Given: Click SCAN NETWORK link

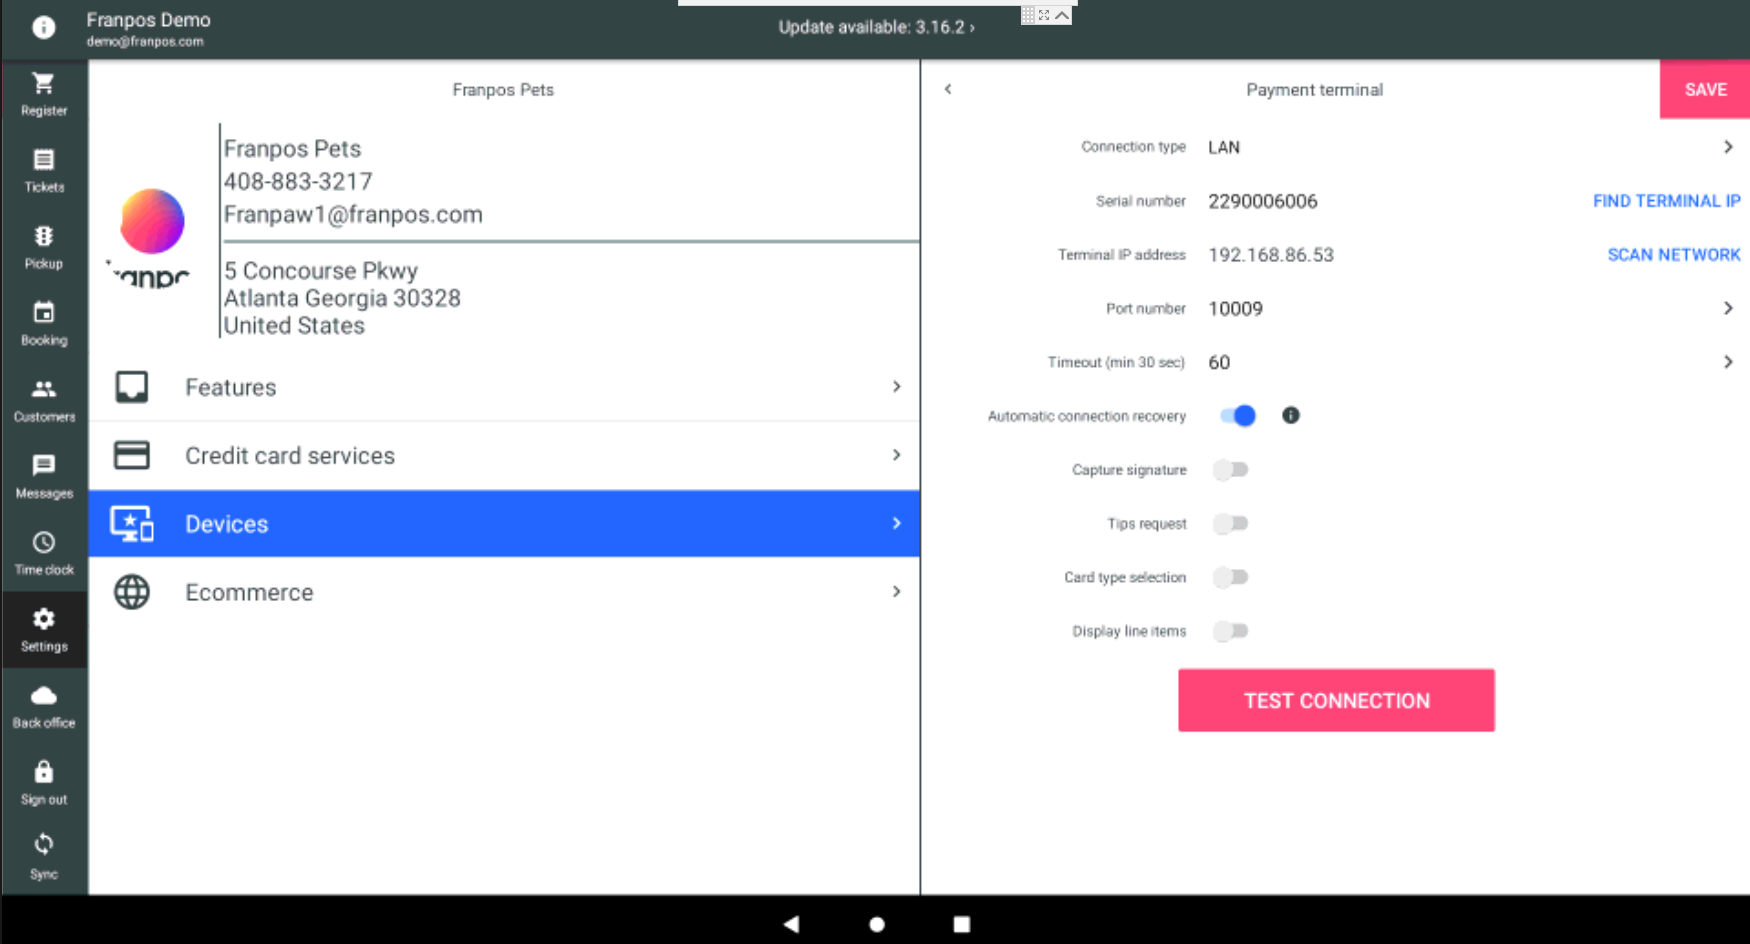Looking at the screenshot, I should point(1674,255).
